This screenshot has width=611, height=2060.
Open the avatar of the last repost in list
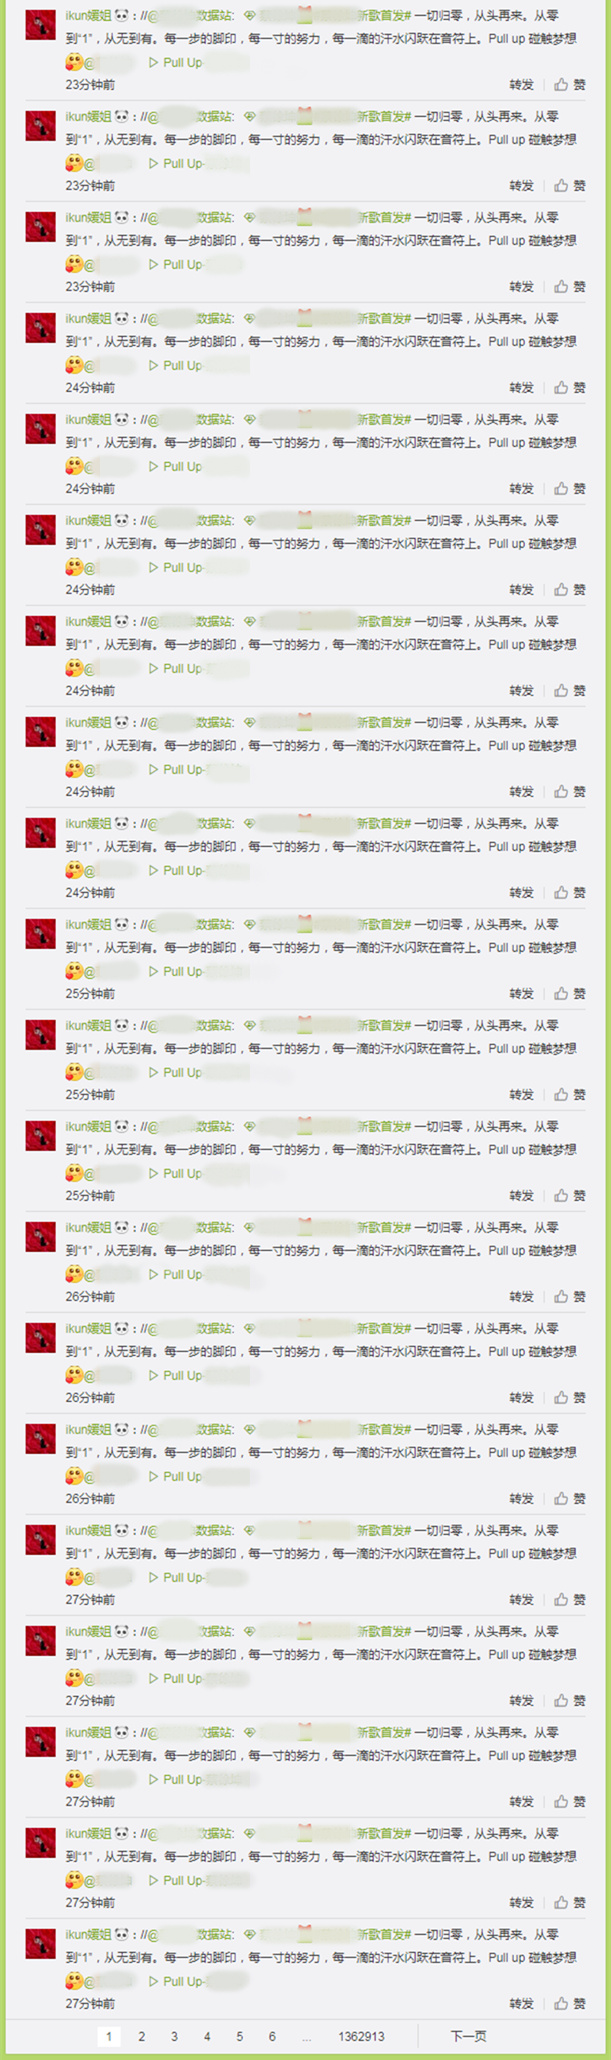(40, 1944)
